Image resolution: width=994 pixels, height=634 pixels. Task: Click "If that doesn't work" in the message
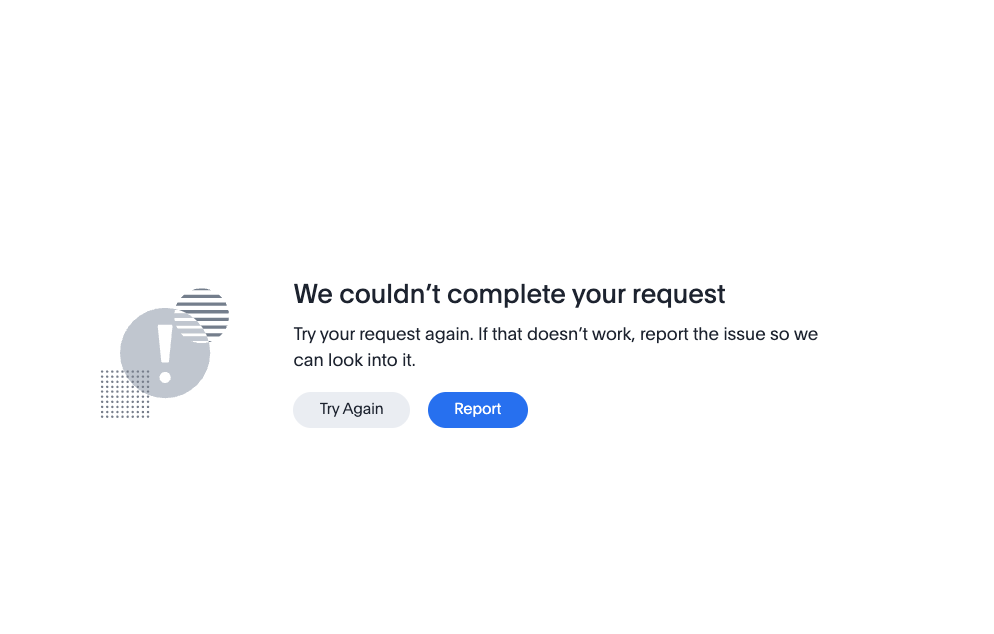point(555,334)
